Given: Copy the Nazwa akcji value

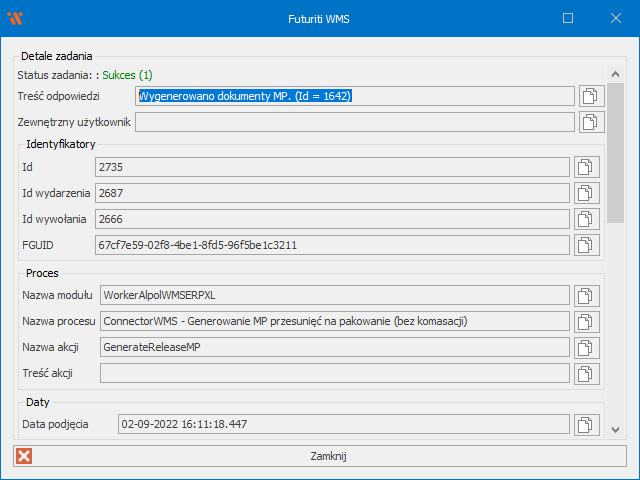Looking at the screenshot, I should pyautogui.click(x=586, y=348).
